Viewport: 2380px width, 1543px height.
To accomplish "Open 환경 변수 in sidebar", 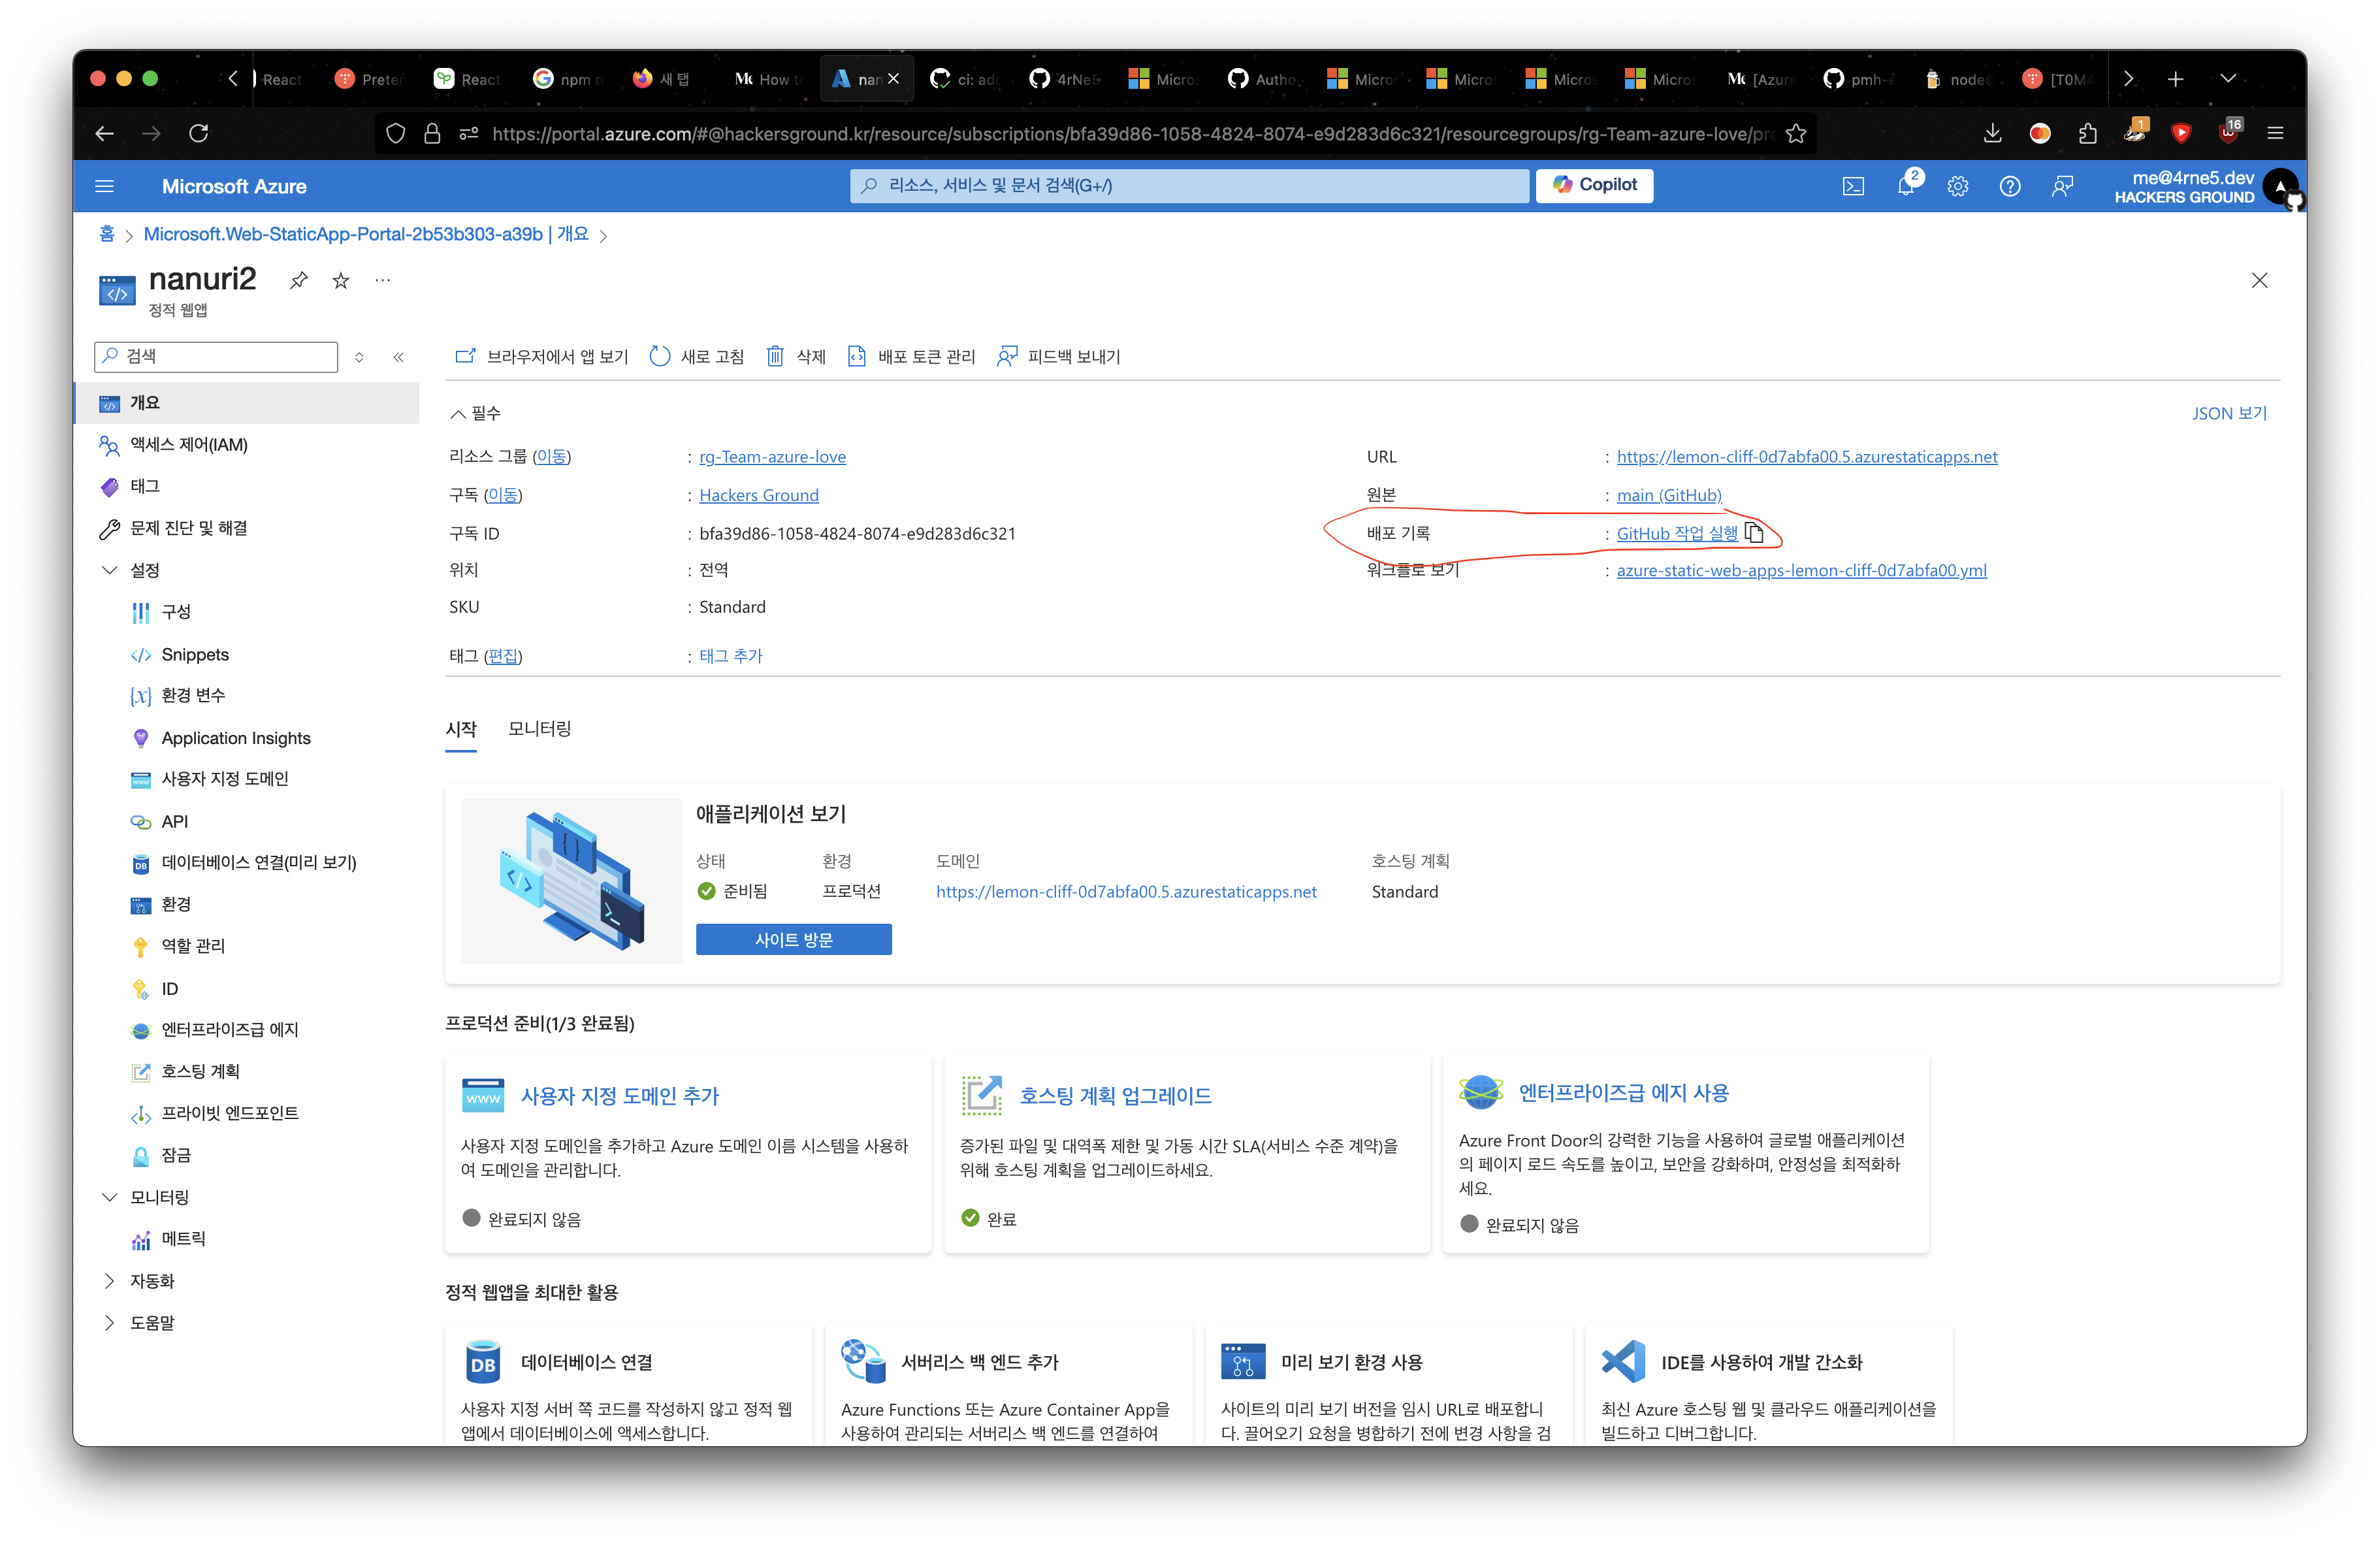I will (193, 695).
